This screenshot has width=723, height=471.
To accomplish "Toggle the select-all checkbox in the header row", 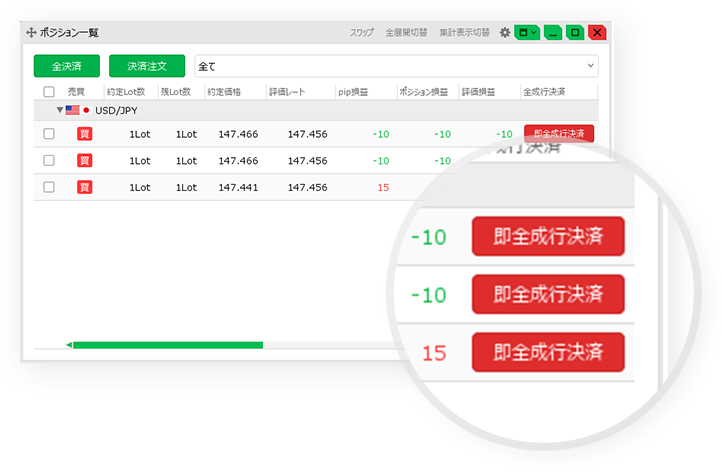I will click(49, 92).
